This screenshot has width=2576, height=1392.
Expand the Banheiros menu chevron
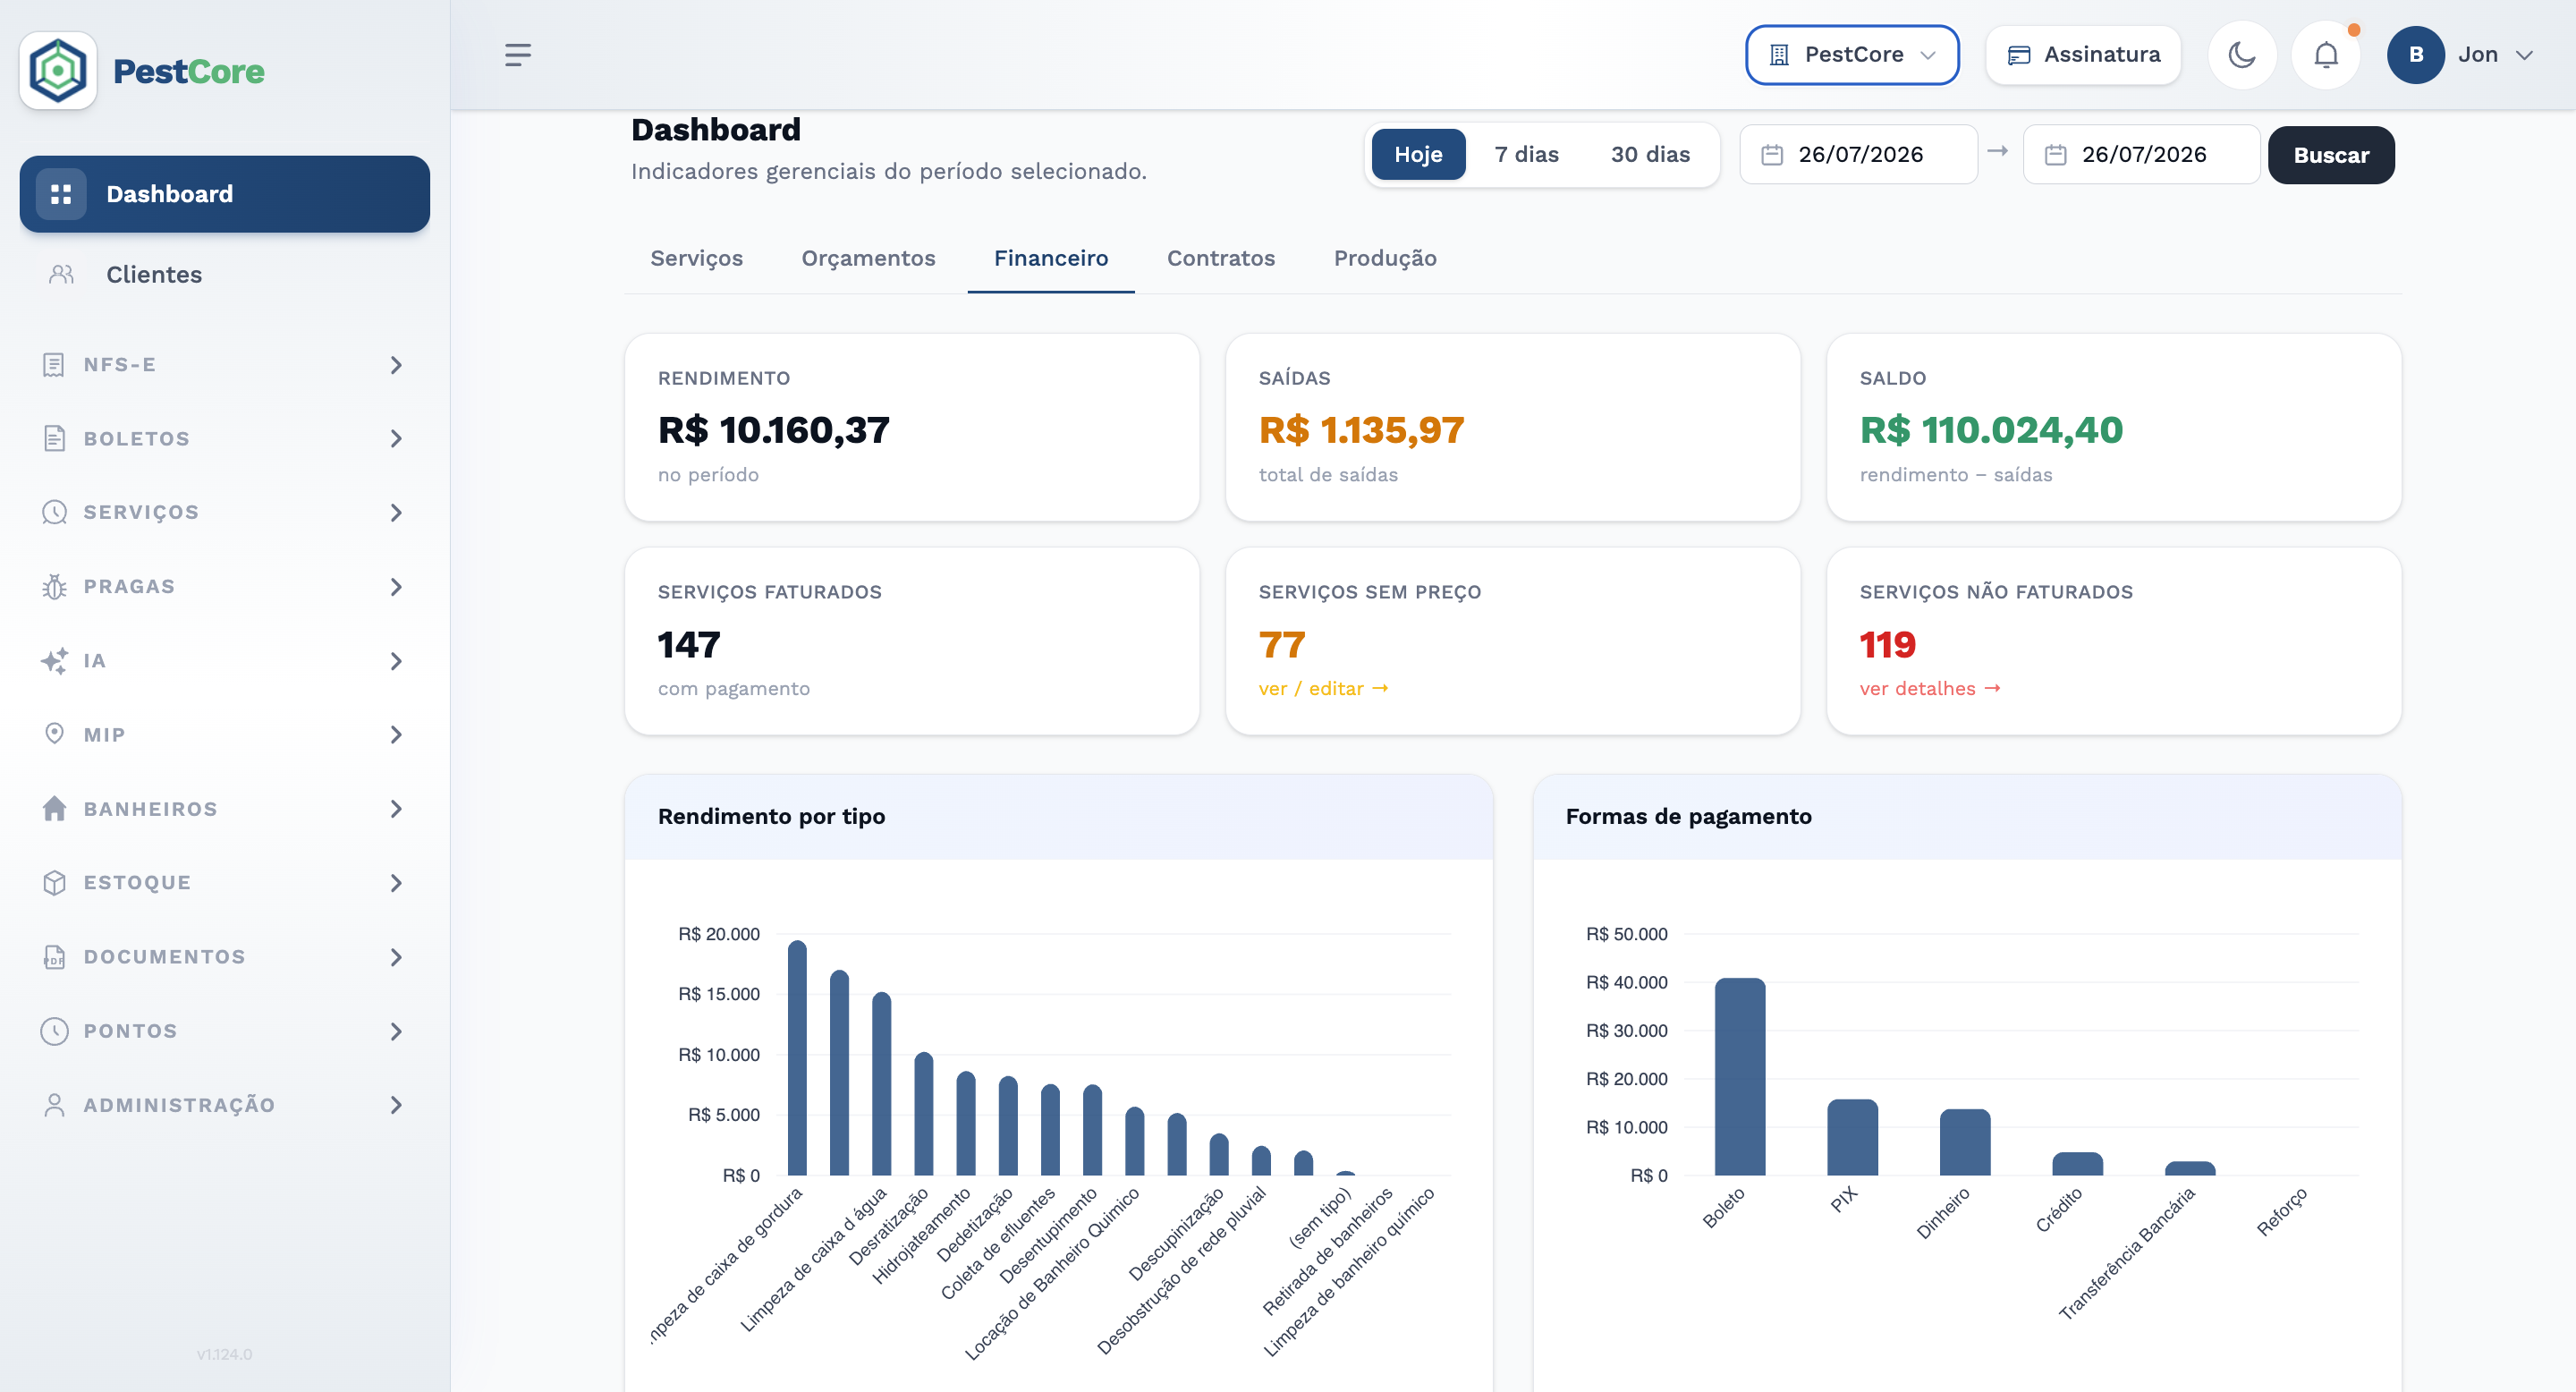pos(396,809)
